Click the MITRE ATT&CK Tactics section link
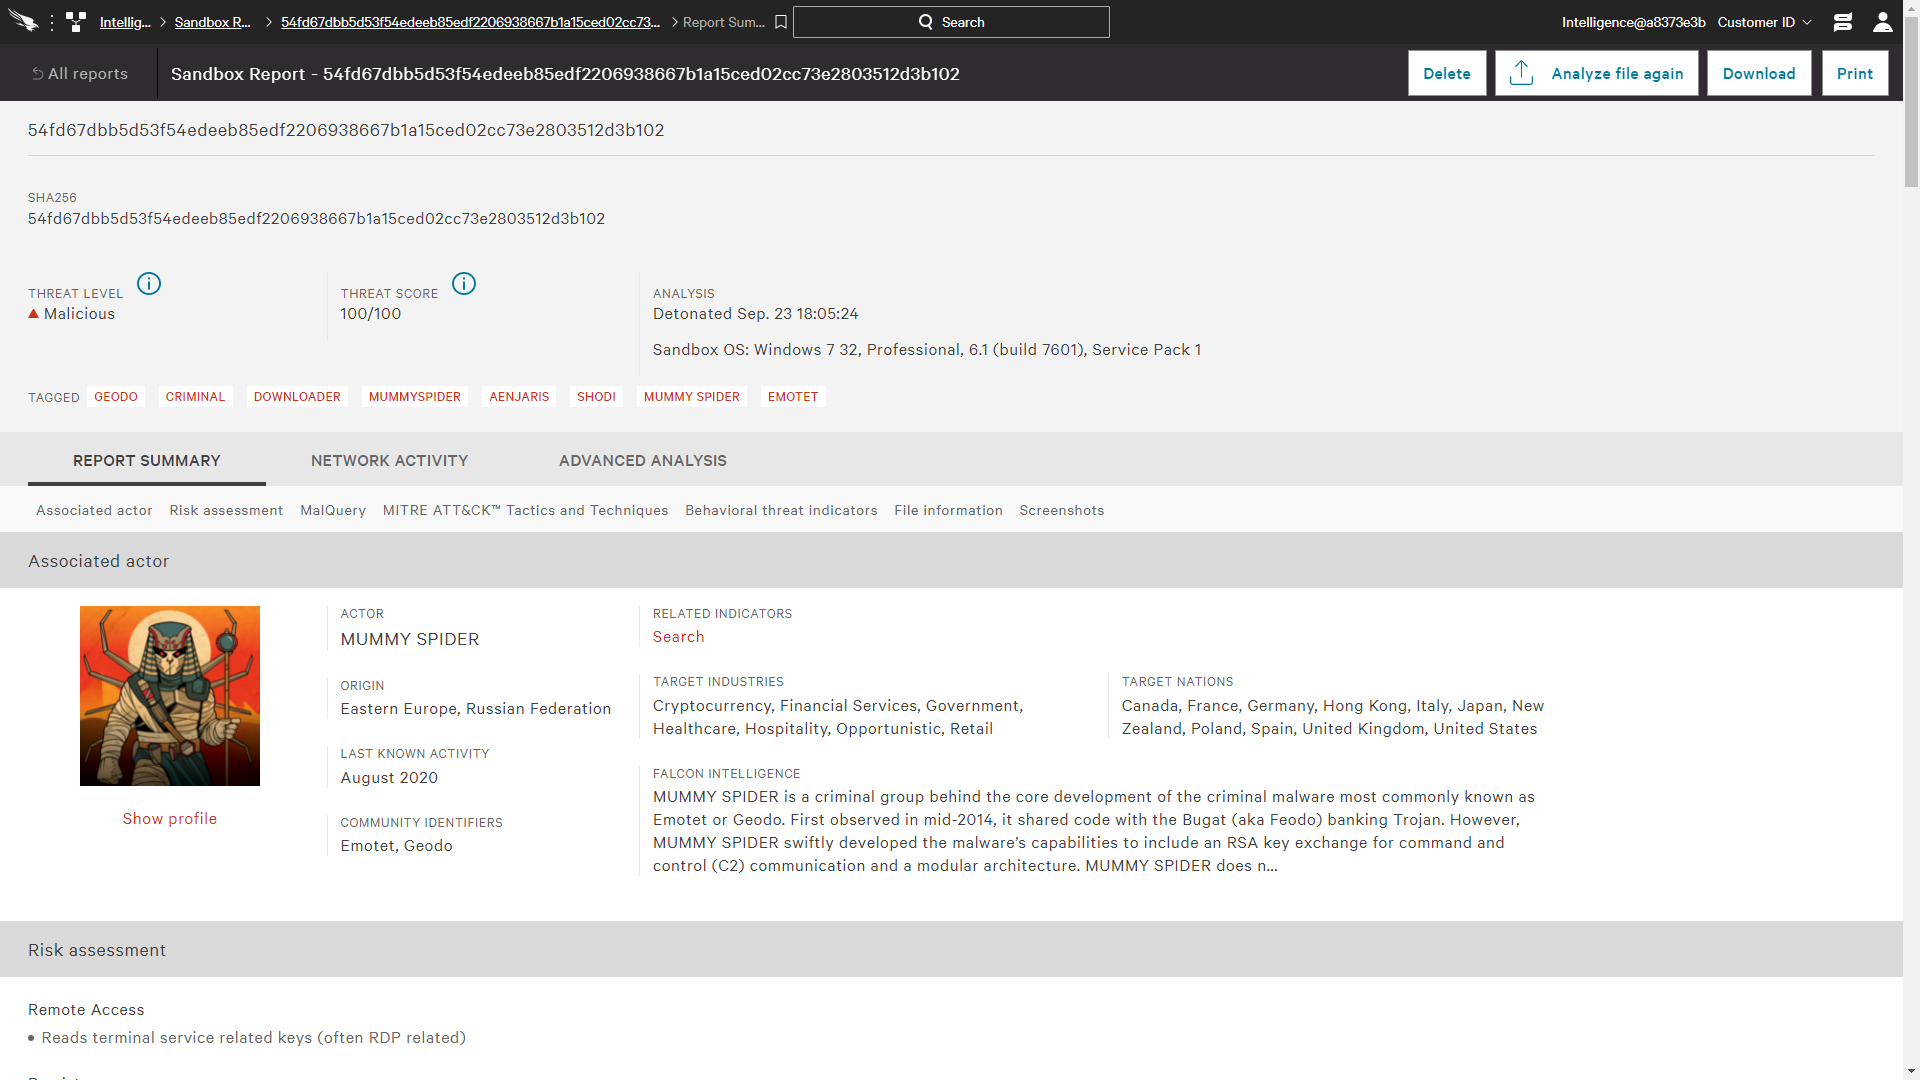This screenshot has width=1920, height=1080. click(525, 510)
